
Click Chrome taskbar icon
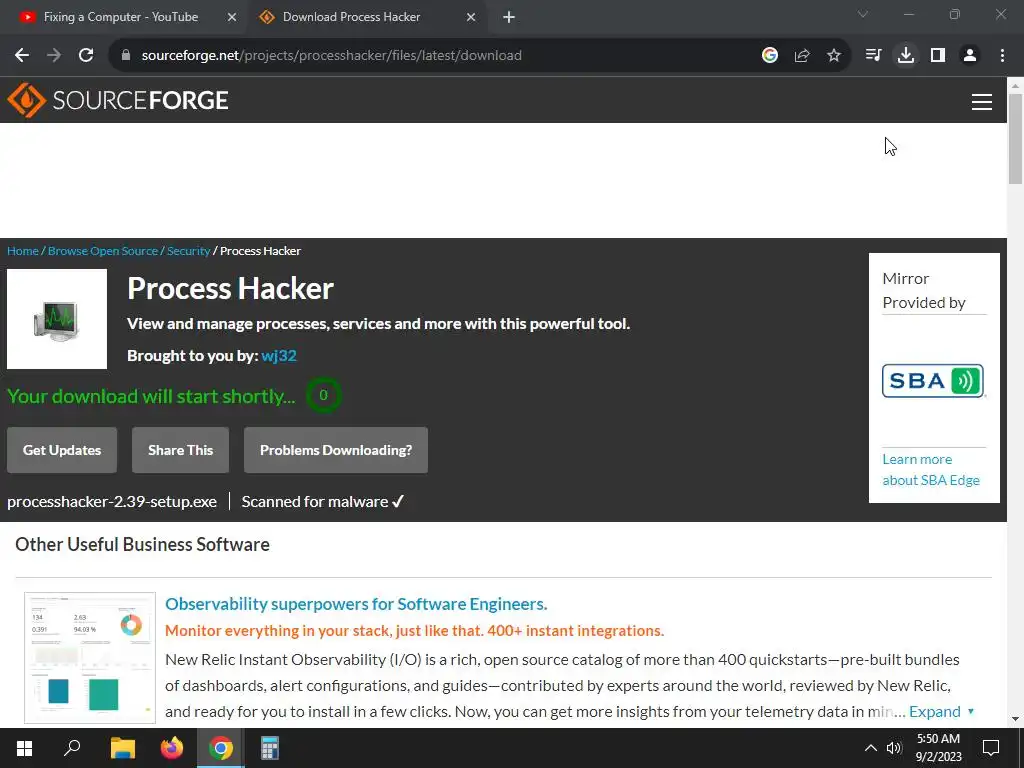click(x=221, y=748)
